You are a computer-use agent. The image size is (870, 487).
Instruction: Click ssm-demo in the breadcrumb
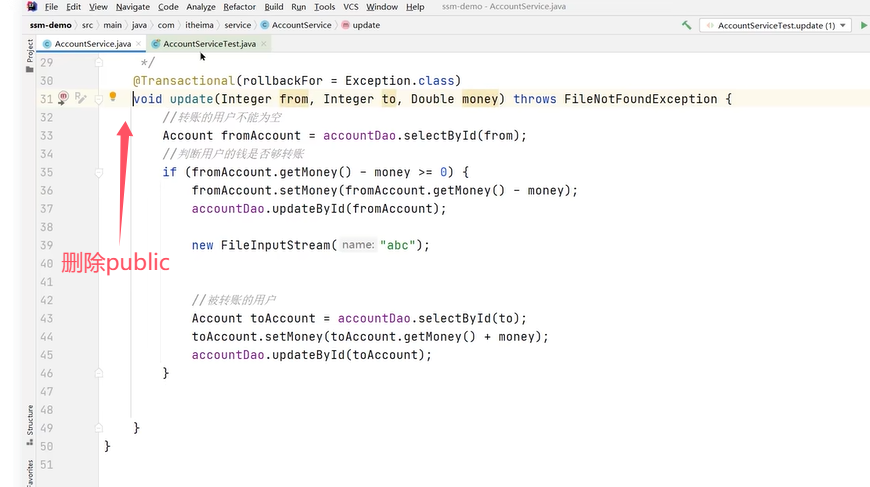(50, 25)
